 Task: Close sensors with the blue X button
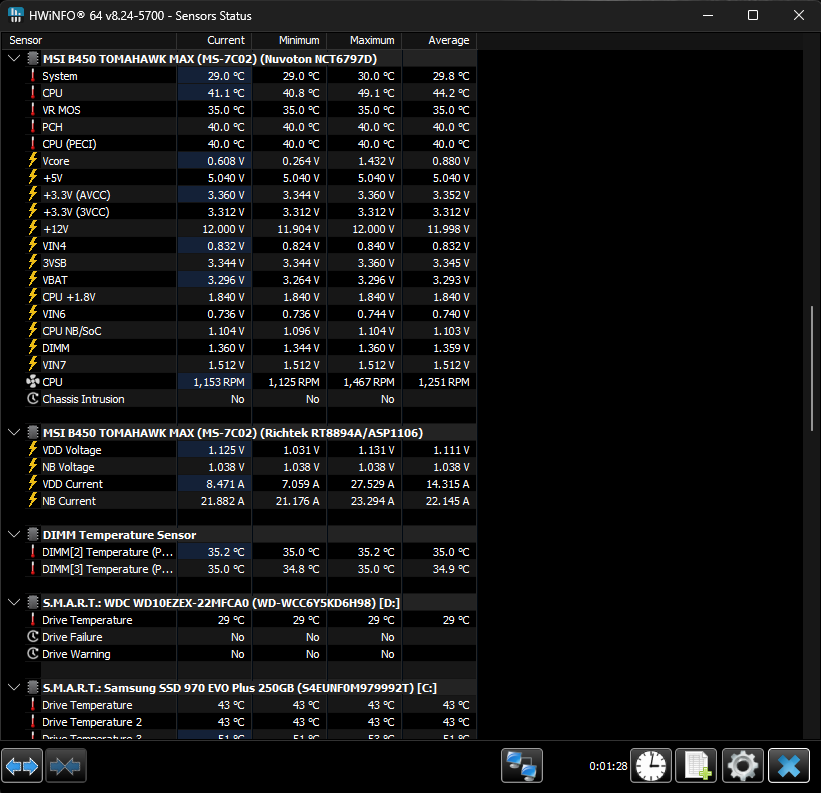[789, 766]
